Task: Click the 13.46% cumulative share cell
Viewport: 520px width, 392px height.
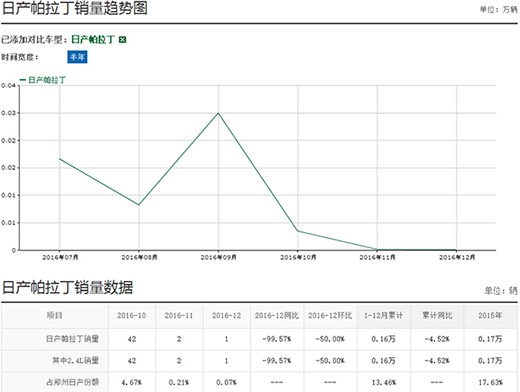Action: tap(384, 382)
